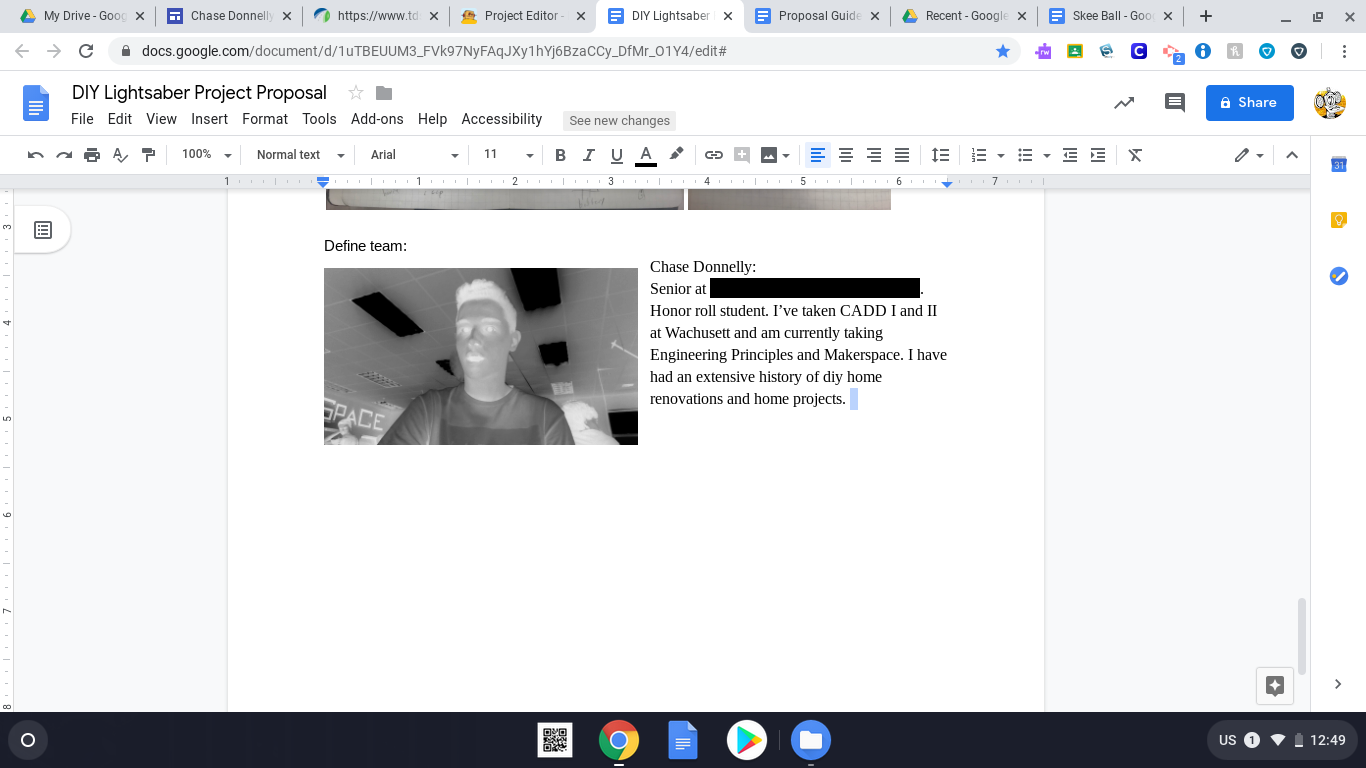The height and width of the screenshot is (768, 1366).
Task: Move document using the folder icon
Action: [384, 93]
